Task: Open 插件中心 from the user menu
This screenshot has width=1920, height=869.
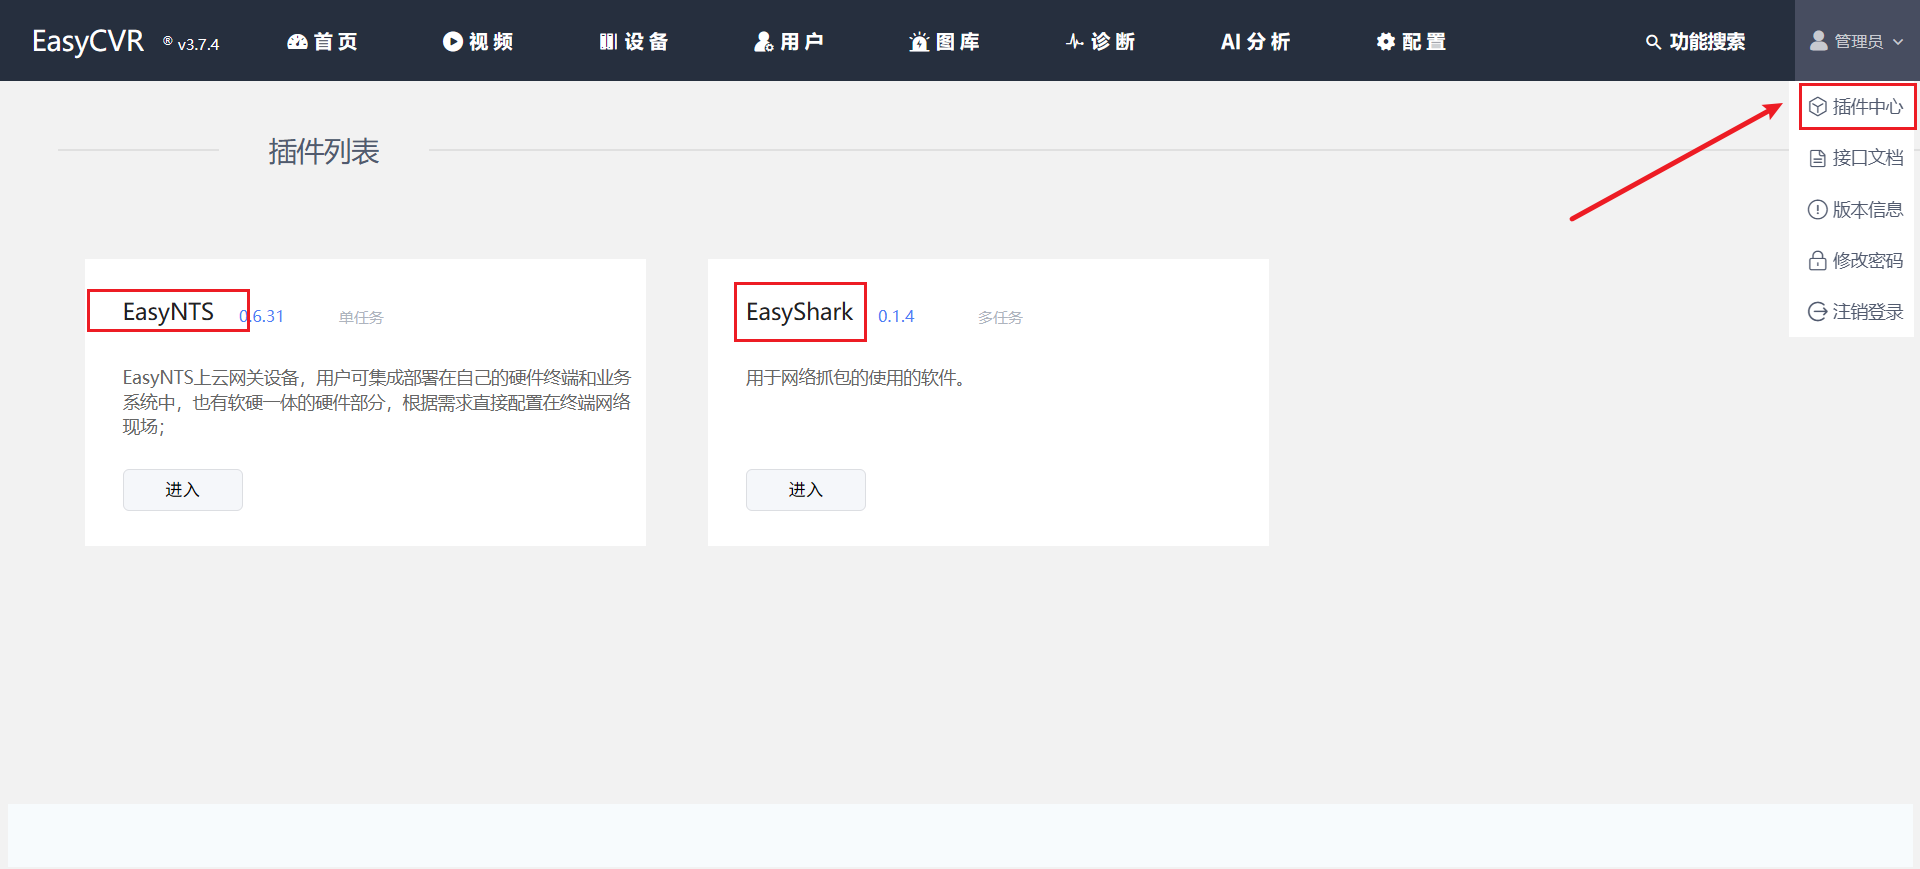Action: click(x=1857, y=107)
